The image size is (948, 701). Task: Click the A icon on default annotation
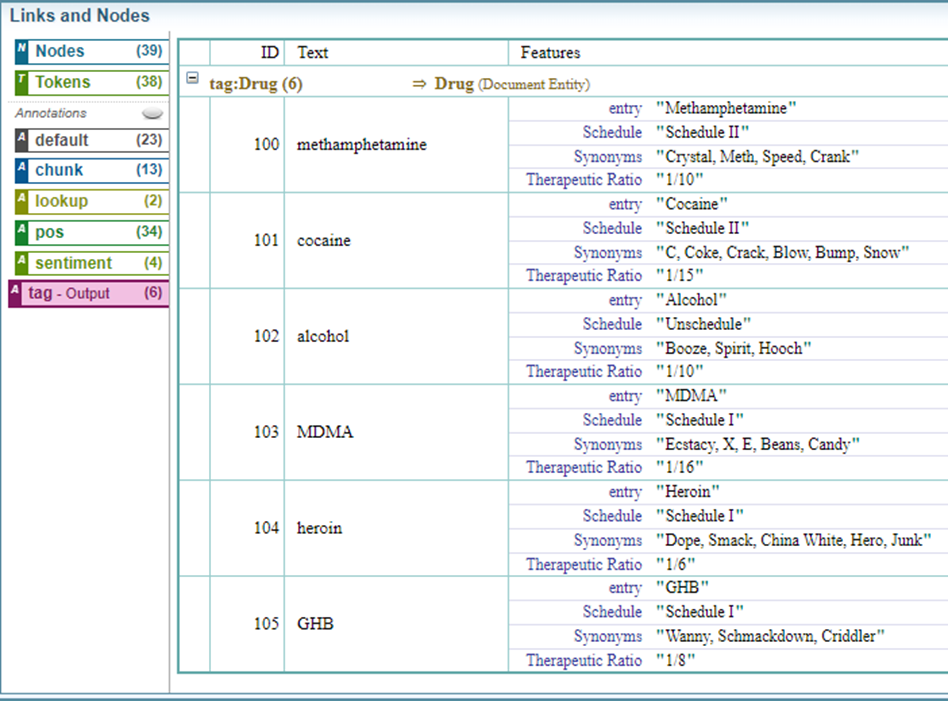coord(22,140)
